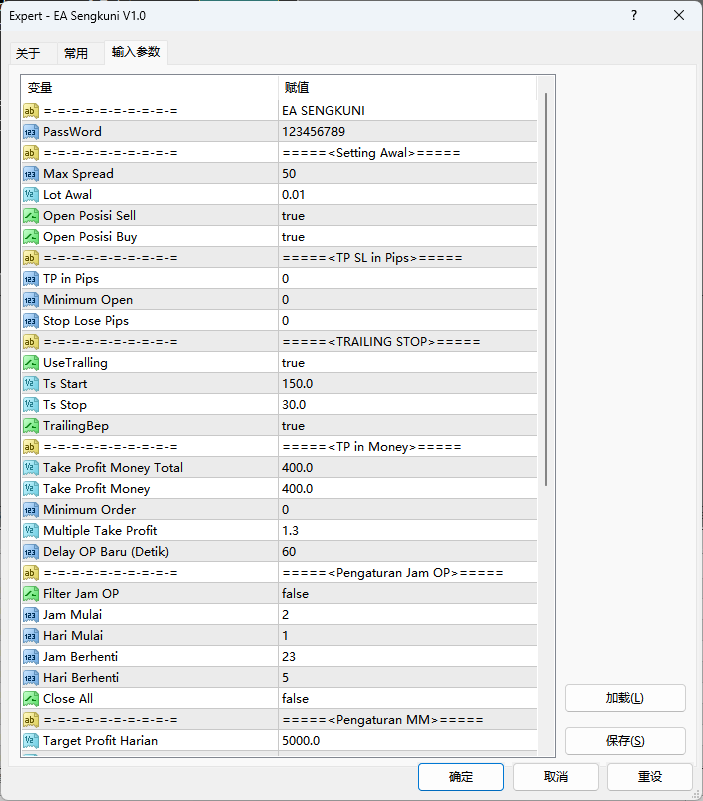The image size is (703, 801).
Task: Open the Filter Jam OP value dropdown
Action: [407, 594]
